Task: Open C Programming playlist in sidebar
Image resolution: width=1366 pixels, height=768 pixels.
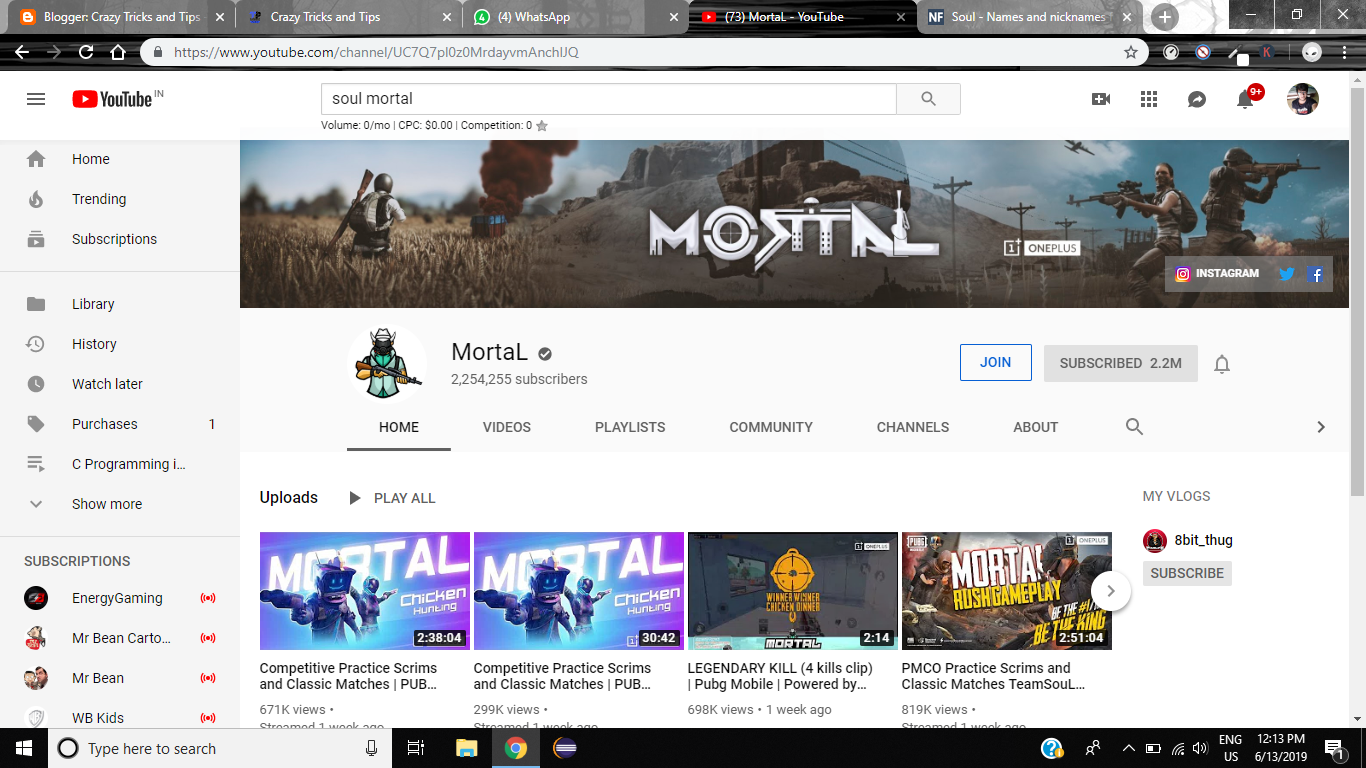Action: pyautogui.click(x=120, y=464)
